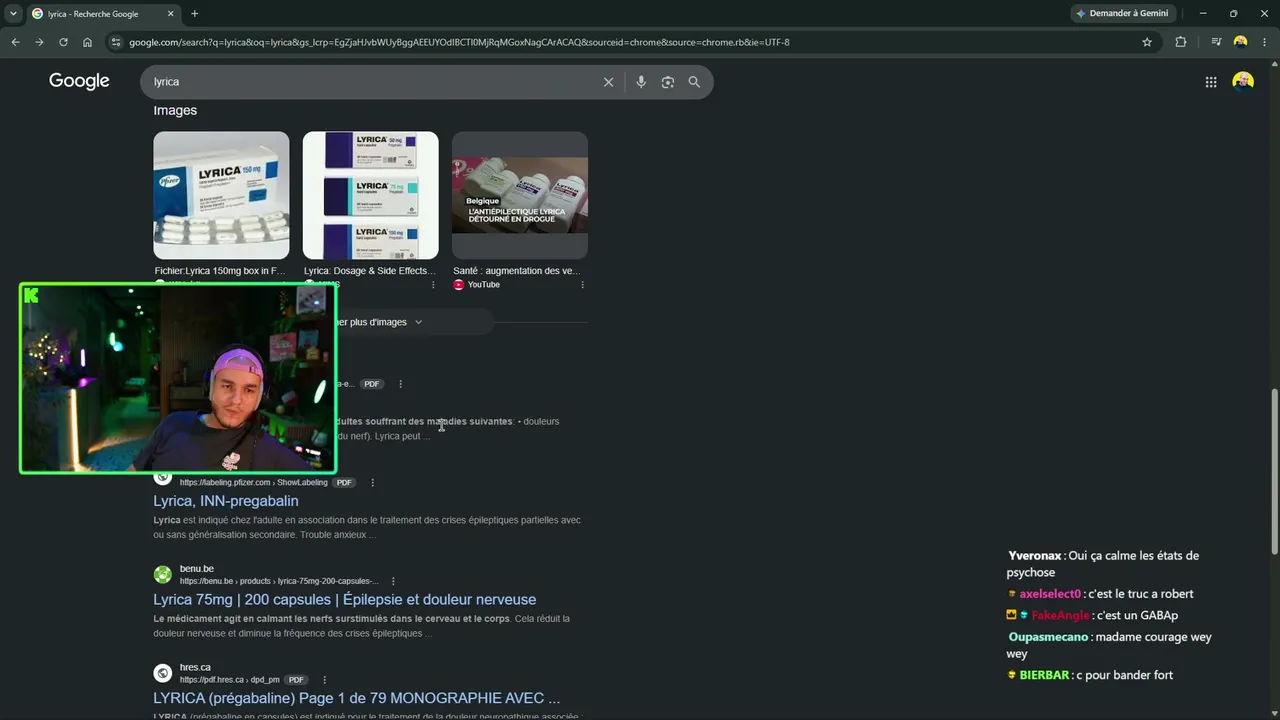The width and height of the screenshot is (1280, 720).
Task: Open the Chrome three-dot menu
Action: pyautogui.click(x=1265, y=42)
